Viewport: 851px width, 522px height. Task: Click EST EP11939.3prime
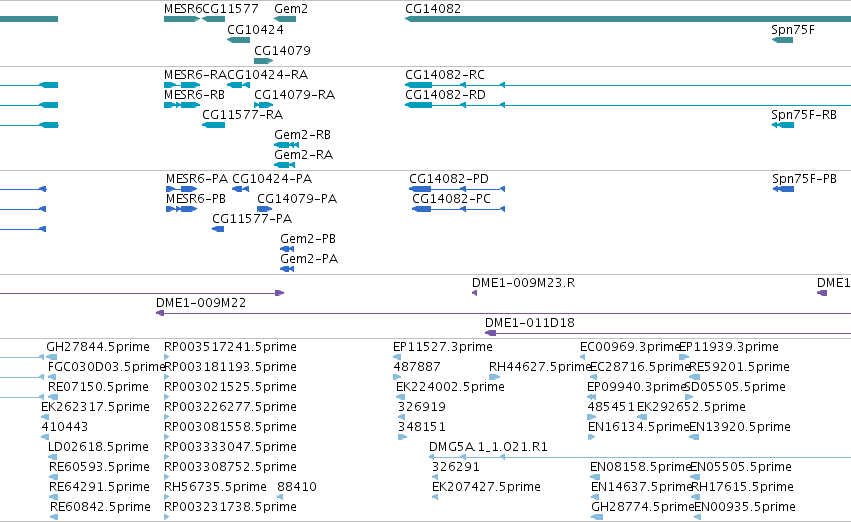pos(729,347)
